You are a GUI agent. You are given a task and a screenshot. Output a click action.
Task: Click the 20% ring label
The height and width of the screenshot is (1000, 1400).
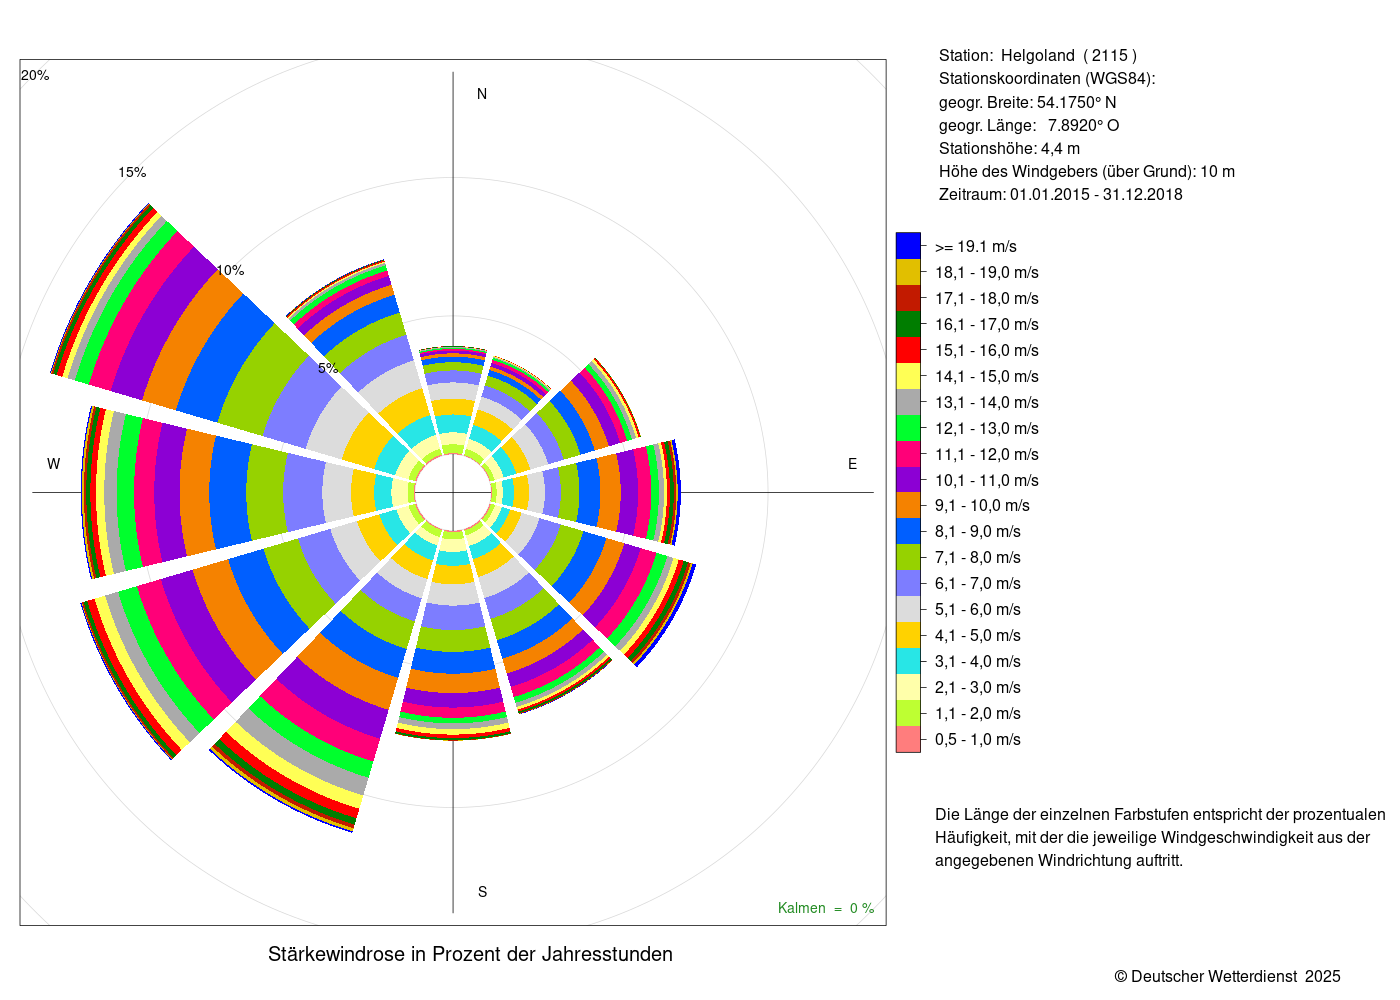tap(35, 75)
